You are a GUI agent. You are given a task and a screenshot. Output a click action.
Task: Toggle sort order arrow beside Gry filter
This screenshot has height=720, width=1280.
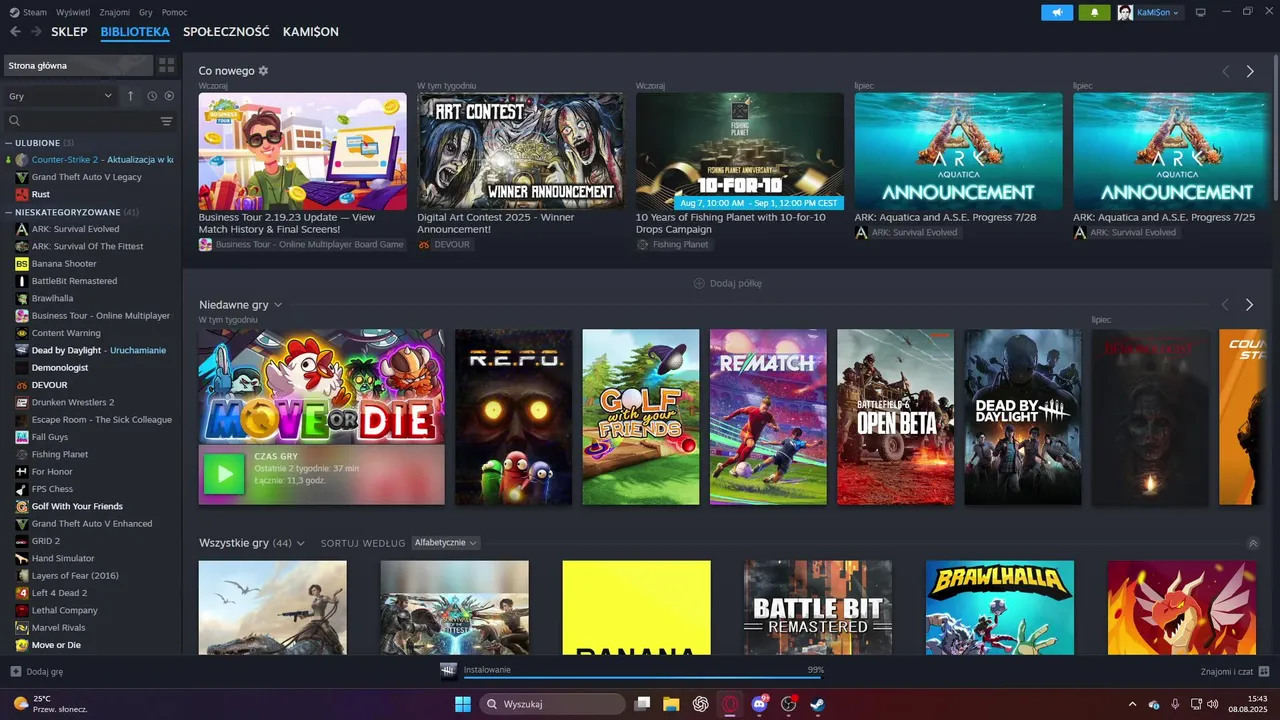coord(130,96)
